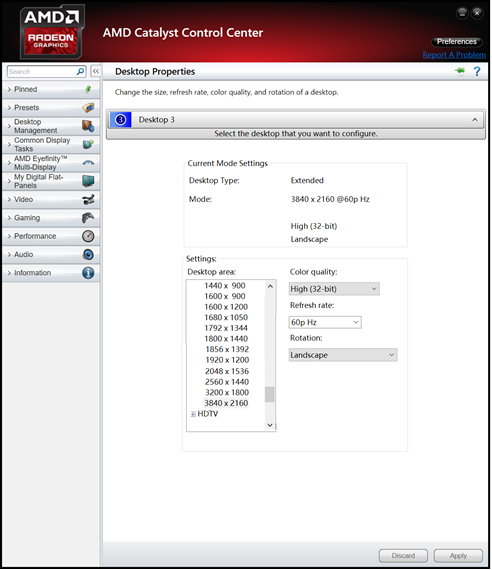
Task: Click the Common Display Tasks icon
Action: pyautogui.click(x=88, y=144)
